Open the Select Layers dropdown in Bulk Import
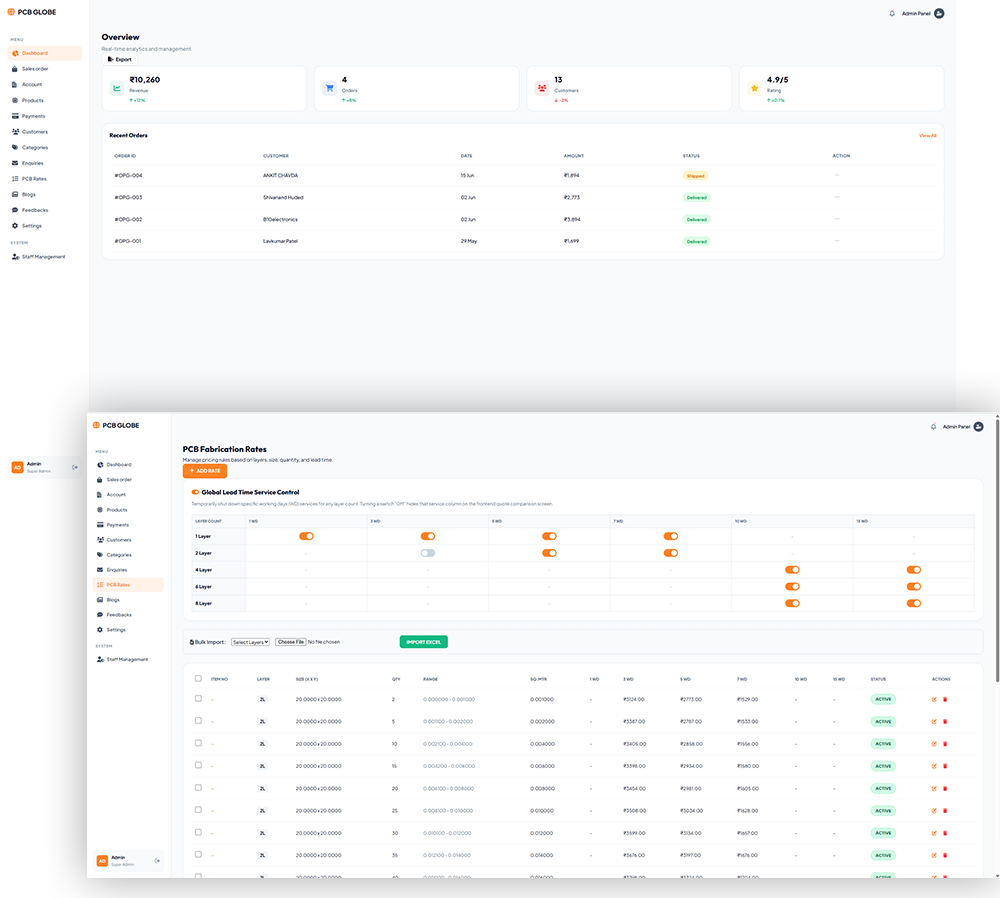This screenshot has height=898, width=1000. [x=250, y=642]
